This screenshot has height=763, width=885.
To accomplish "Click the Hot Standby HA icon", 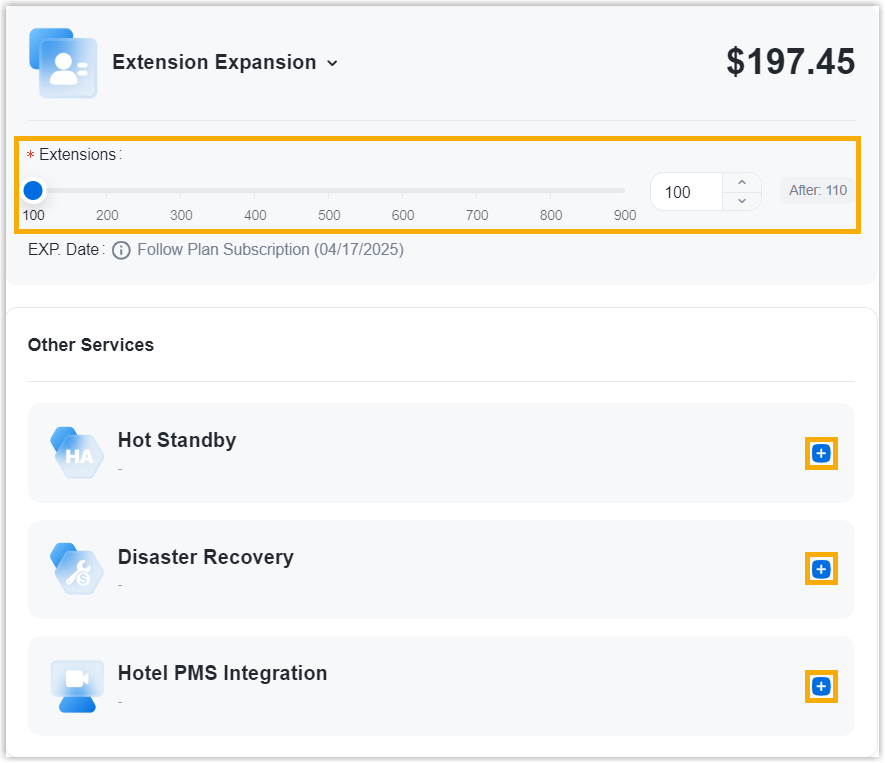I will click(77, 453).
